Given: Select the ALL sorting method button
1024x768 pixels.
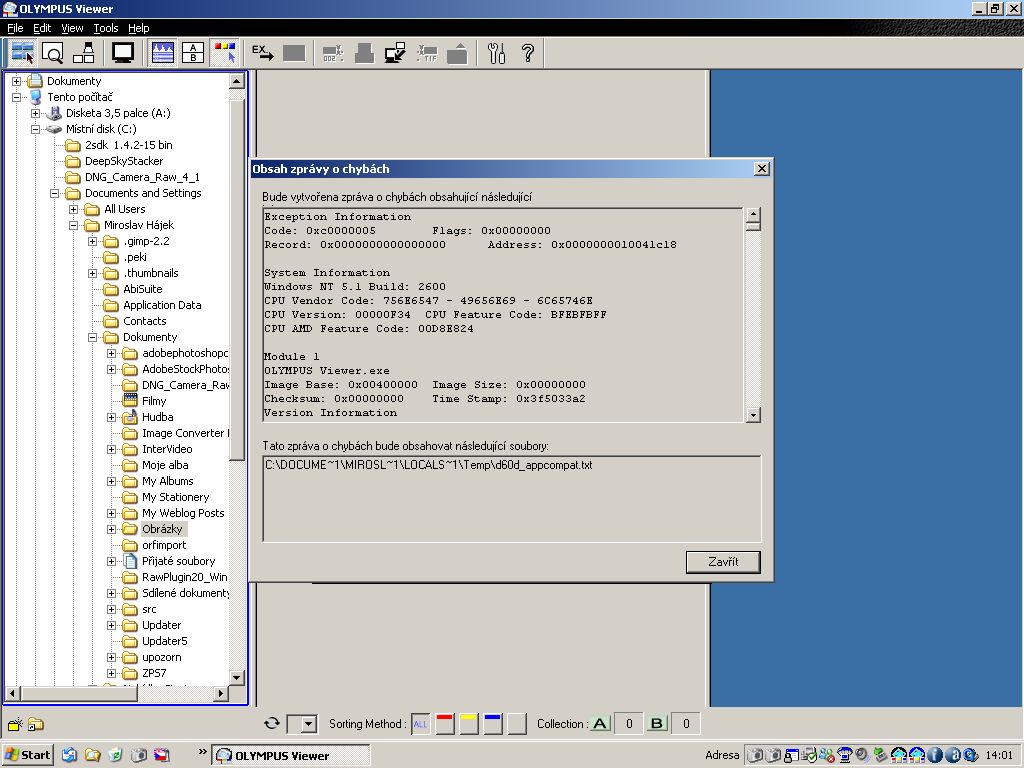Looking at the screenshot, I should coord(421,724).
